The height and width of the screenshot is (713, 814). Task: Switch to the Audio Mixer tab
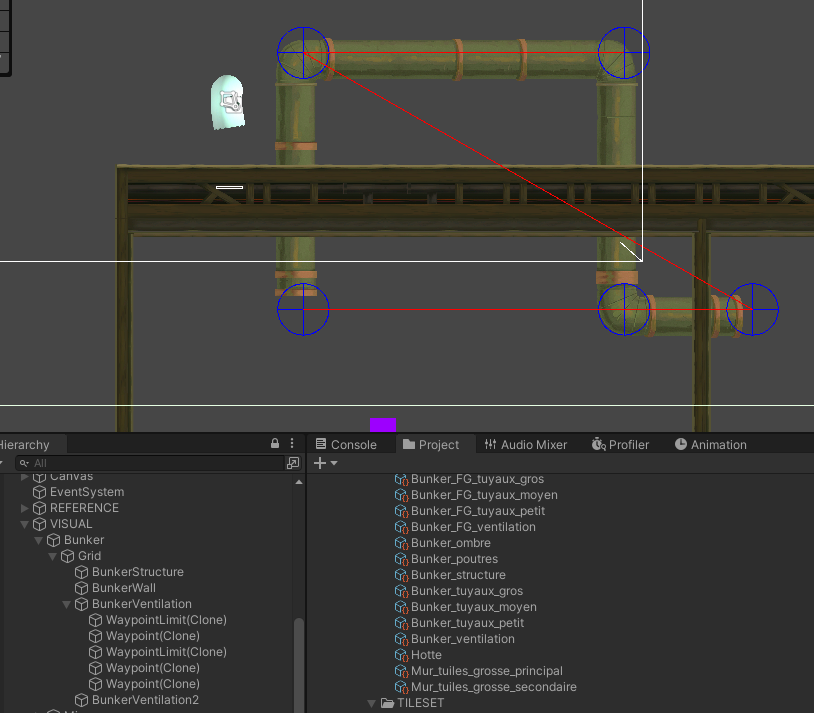526,444
